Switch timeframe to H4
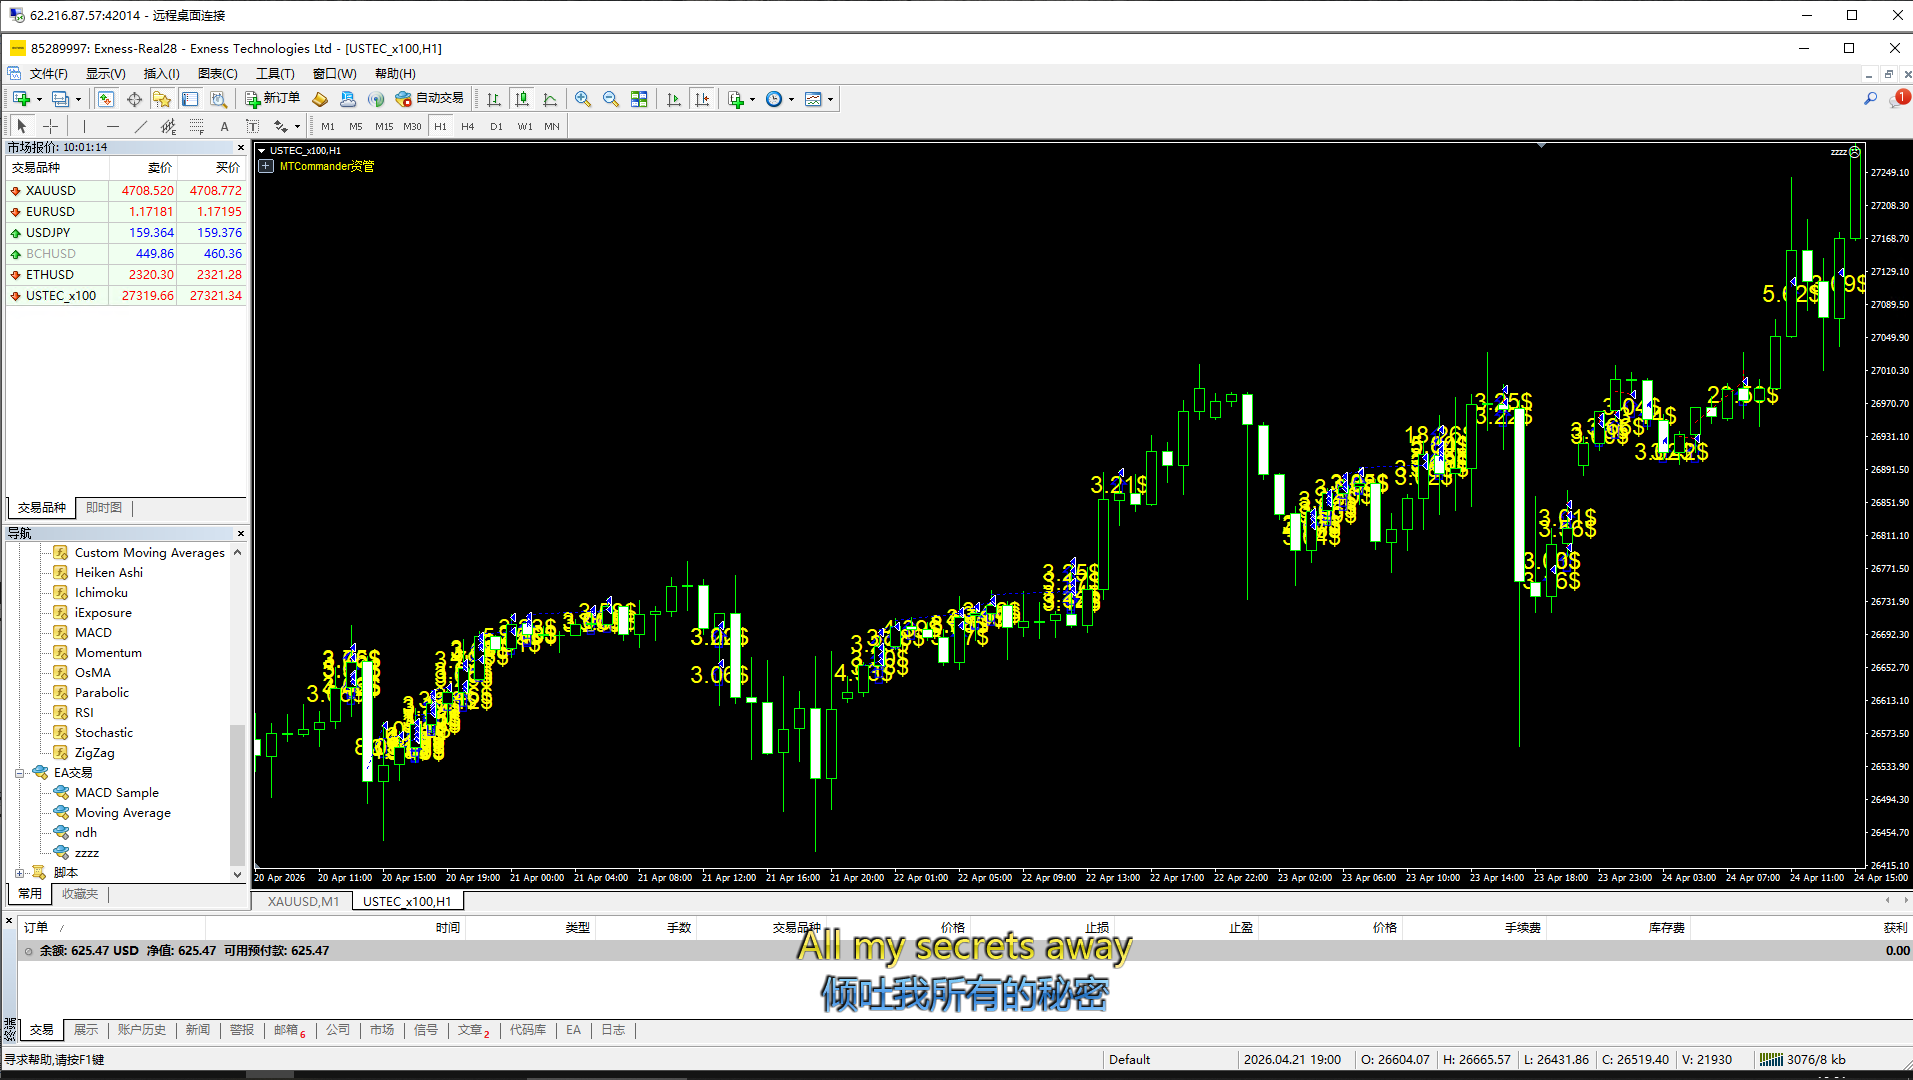The height and width of the screenshot is (1080, 1913). (468, 126)
